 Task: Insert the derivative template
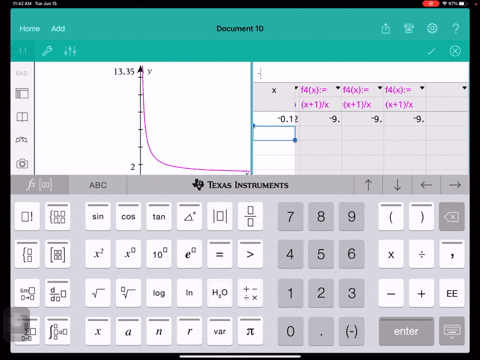tap(58, 293)
